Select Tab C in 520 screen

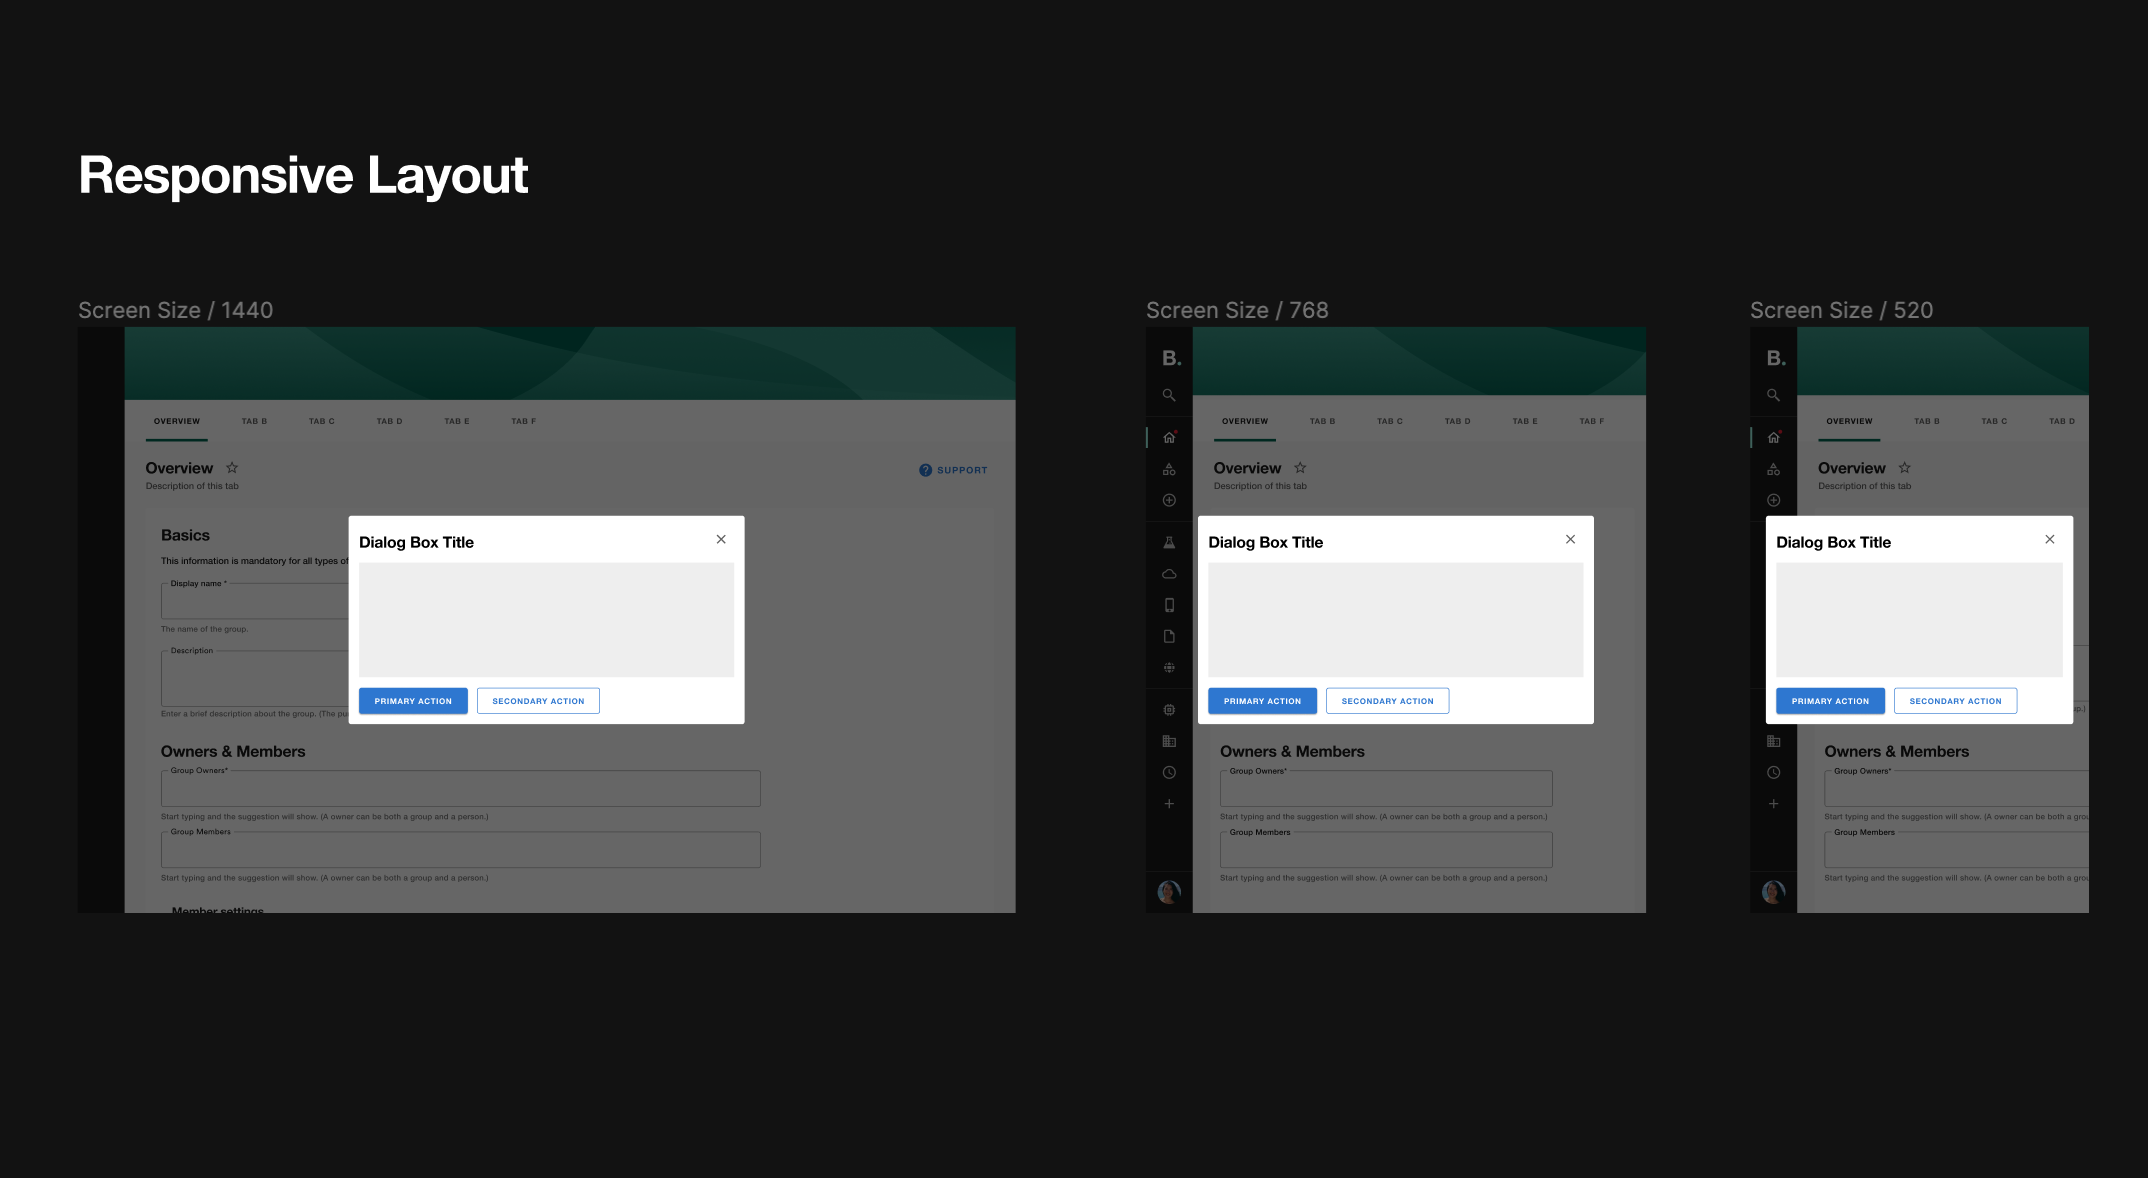1994,421
